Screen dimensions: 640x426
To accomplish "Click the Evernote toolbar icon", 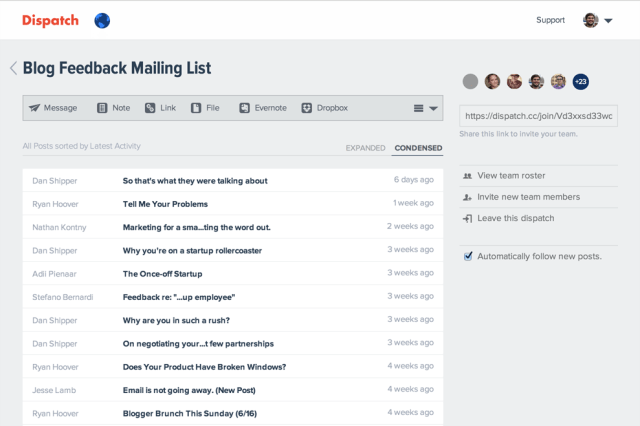I will (x=244, y=108).
